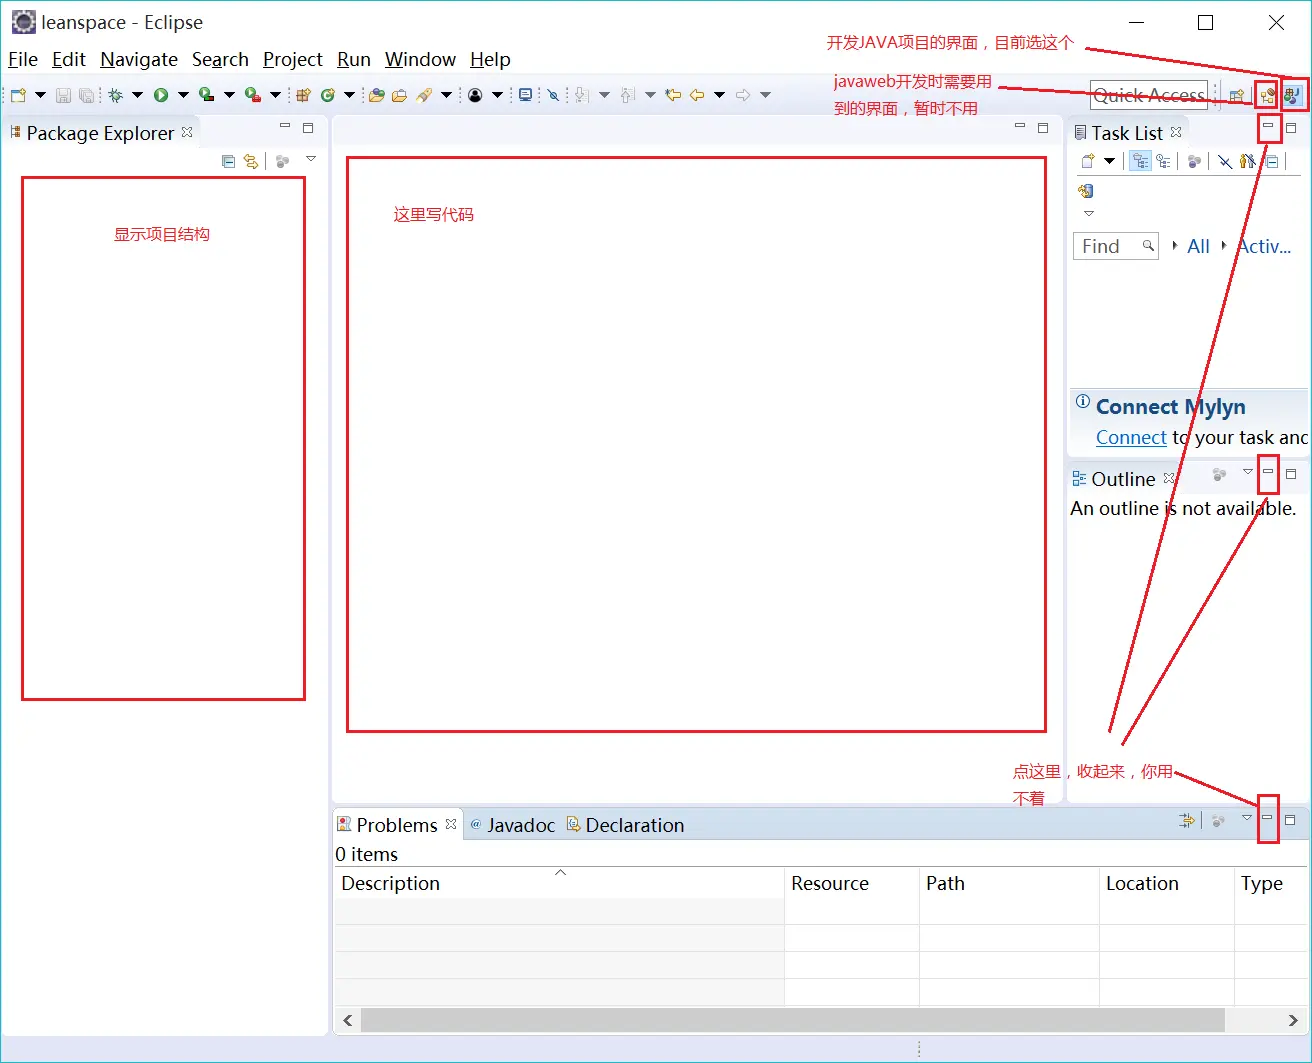Click the Last Edit Location icon
The height and width of the screenshot is (1063, 1312).
(673, 95)
